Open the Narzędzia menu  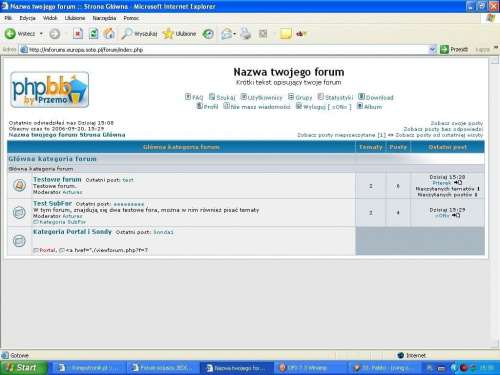(x=104, y=18)
